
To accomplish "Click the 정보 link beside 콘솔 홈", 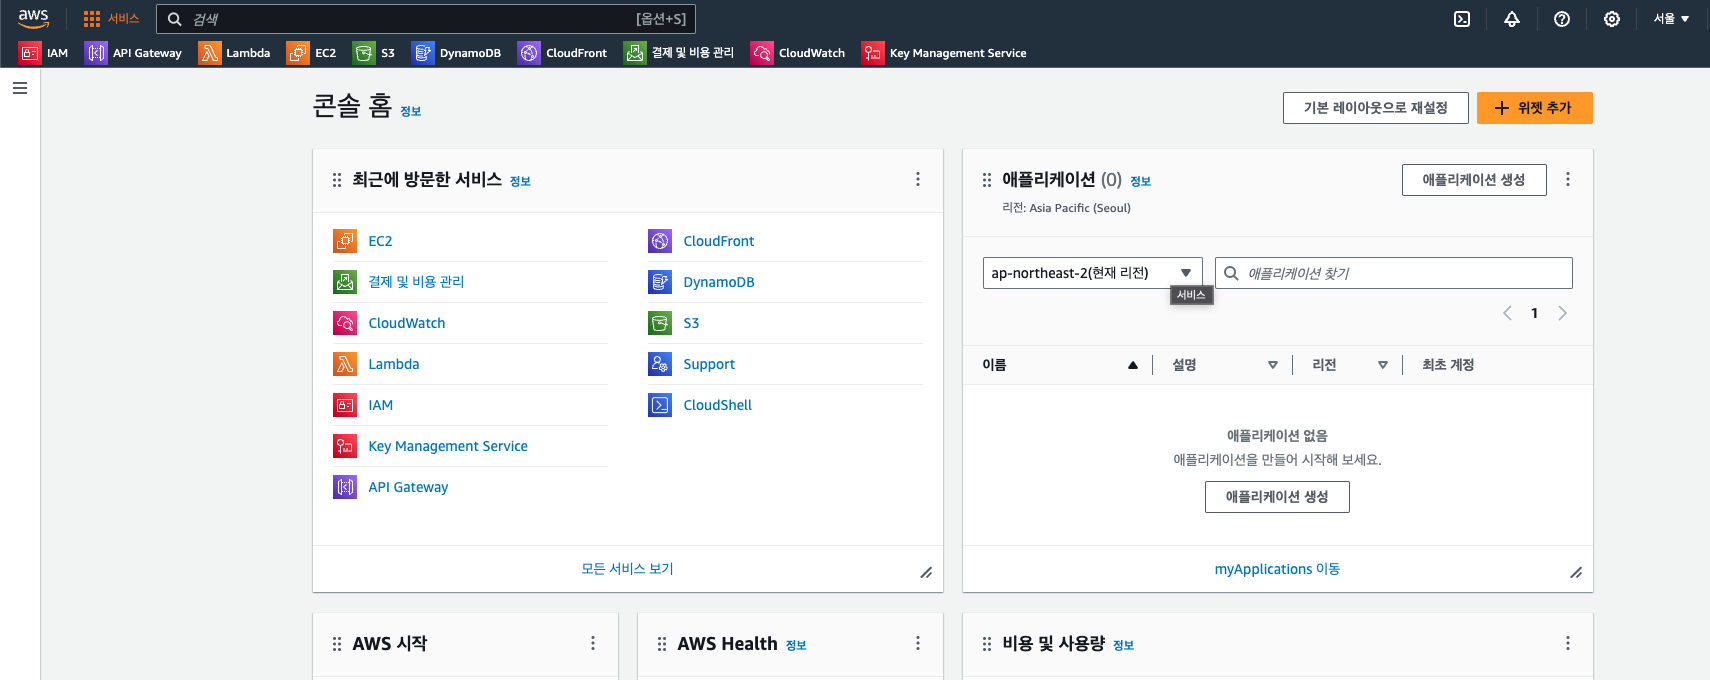I will [x=411, y=111].
